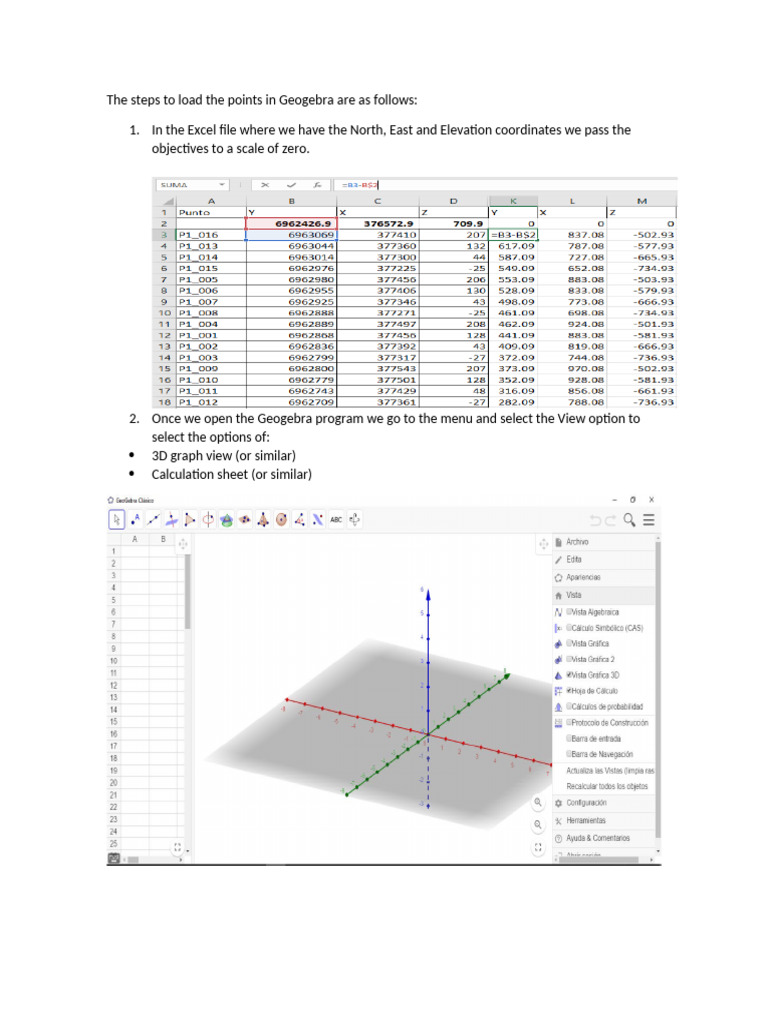The height and width of the screenshot is (1024, 768).
Task: Enable the Protocolo de Construcción checkbox
Action: (x=569, y=722)
